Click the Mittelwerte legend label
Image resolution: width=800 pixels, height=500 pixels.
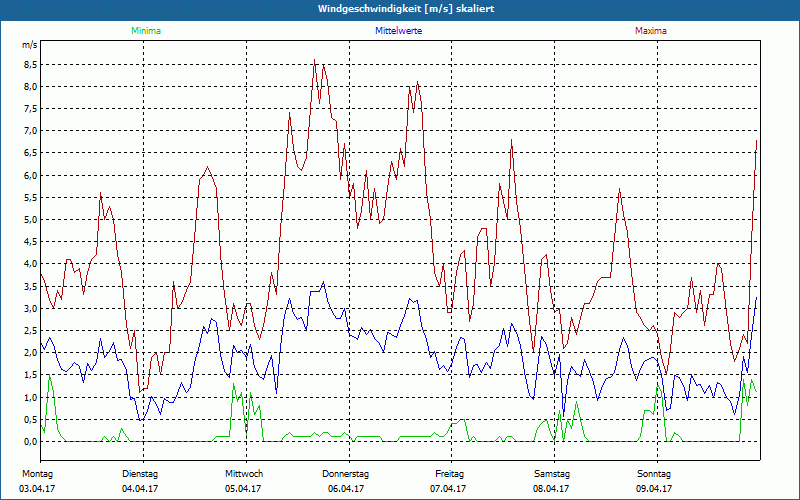tap(398, 31)
